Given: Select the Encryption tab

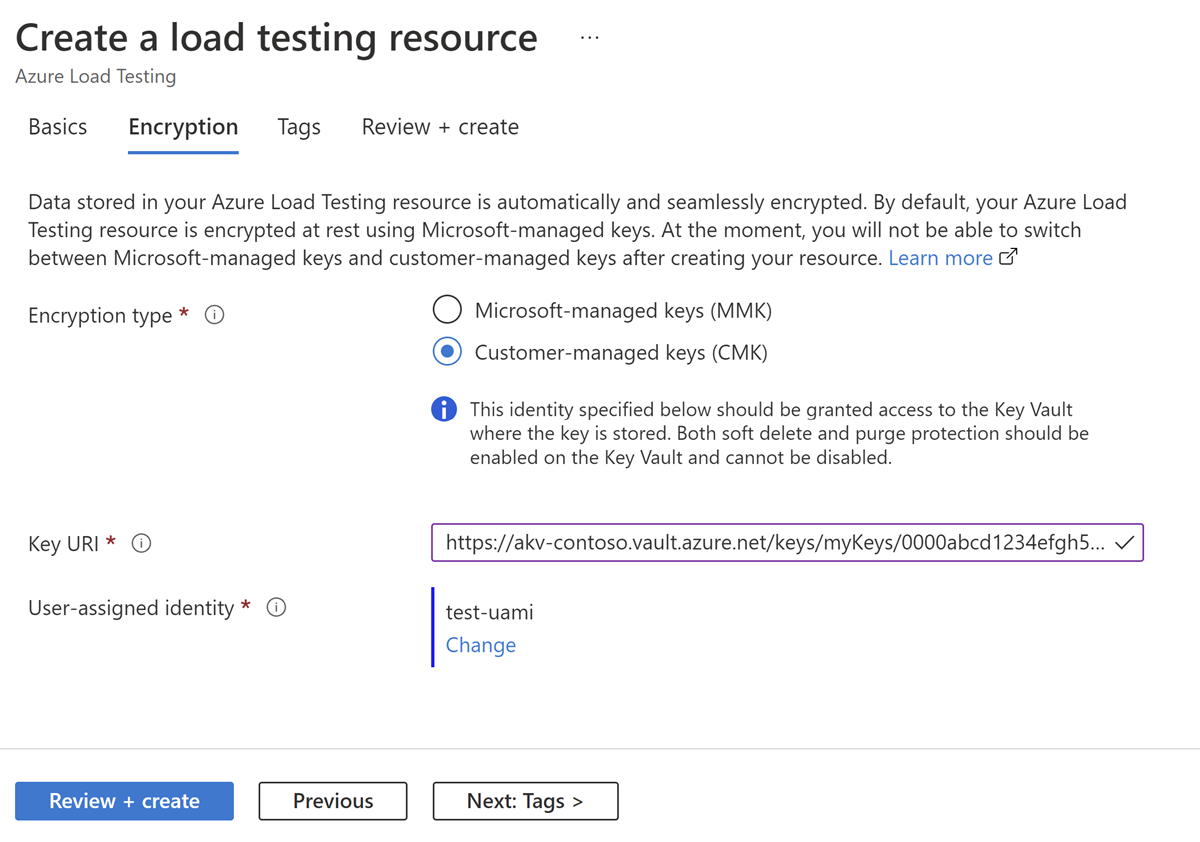Looking at the screenshot, I should [x=183, y=127].
